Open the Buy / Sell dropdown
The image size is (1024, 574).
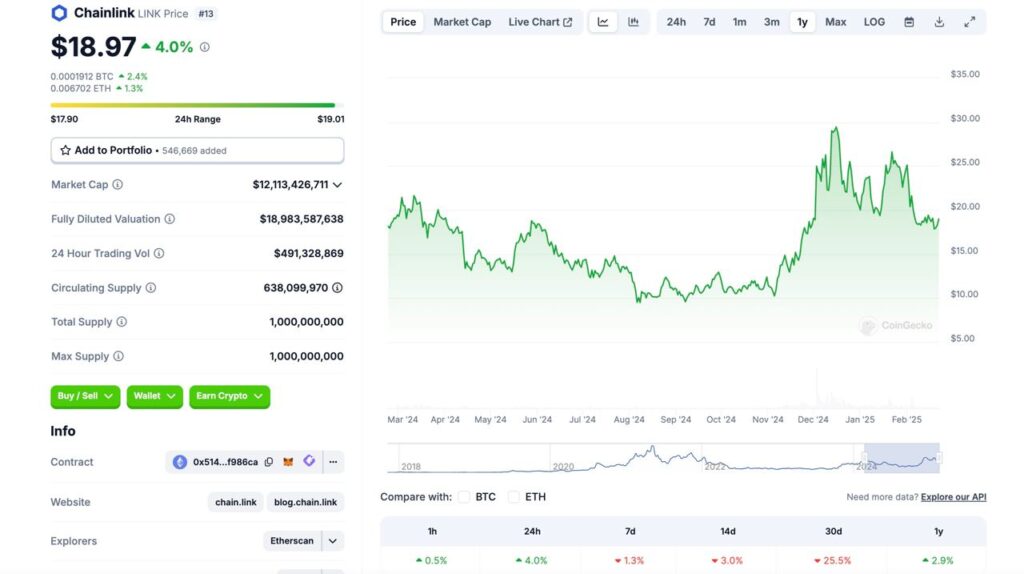[x=86, y=396]
